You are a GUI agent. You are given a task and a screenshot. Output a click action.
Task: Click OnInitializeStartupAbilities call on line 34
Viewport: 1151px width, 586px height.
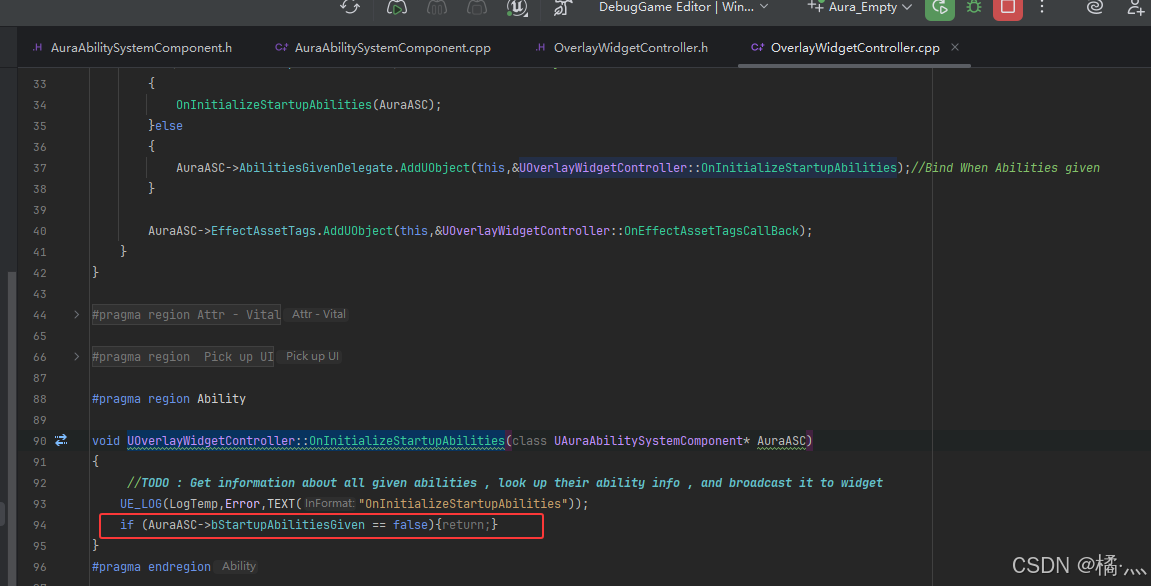click(x=274, y=105)
